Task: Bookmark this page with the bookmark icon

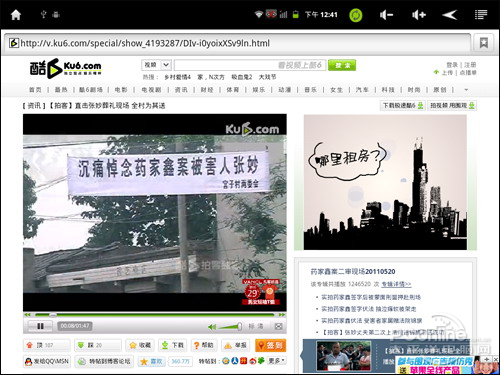Action: point(484,43)
